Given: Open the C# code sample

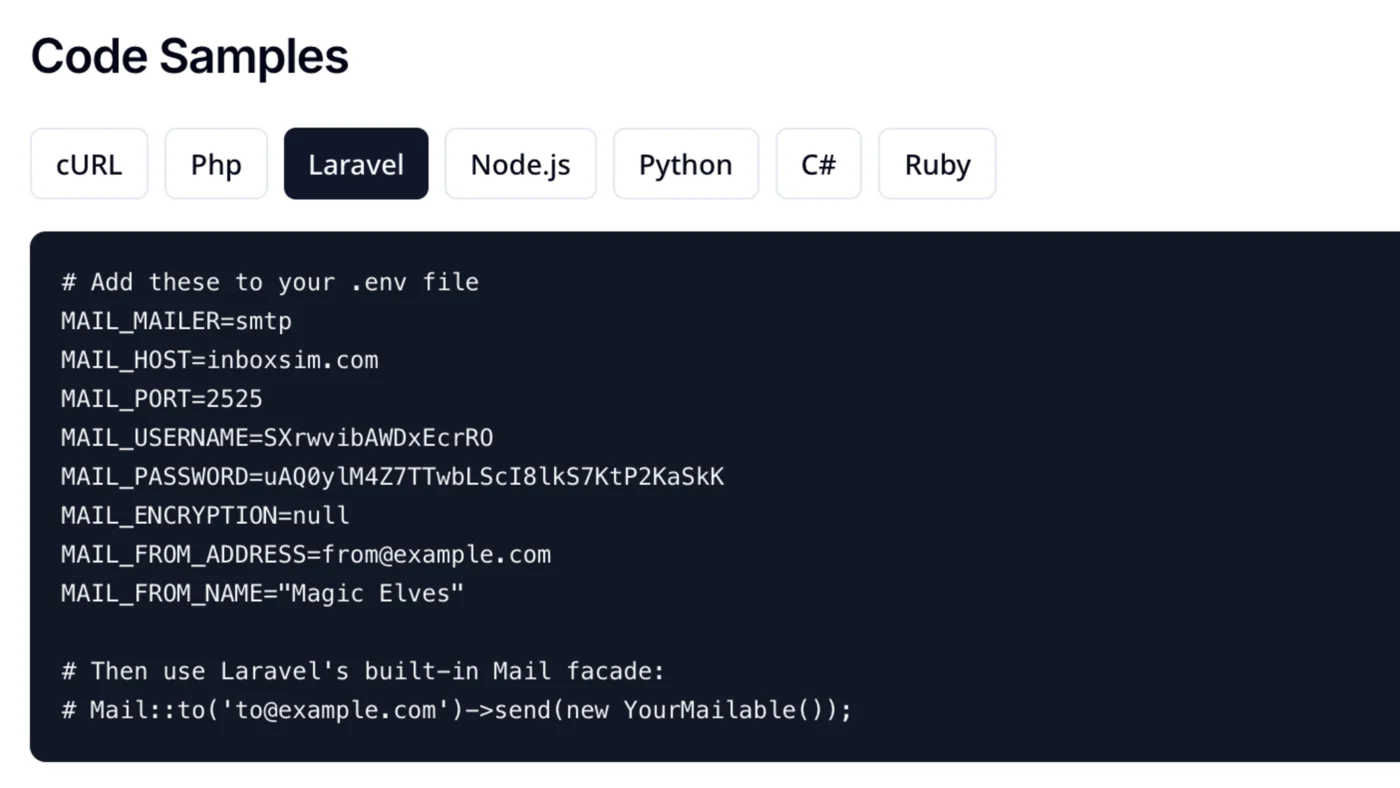Looking at the screenshot, I should (818, 163).
